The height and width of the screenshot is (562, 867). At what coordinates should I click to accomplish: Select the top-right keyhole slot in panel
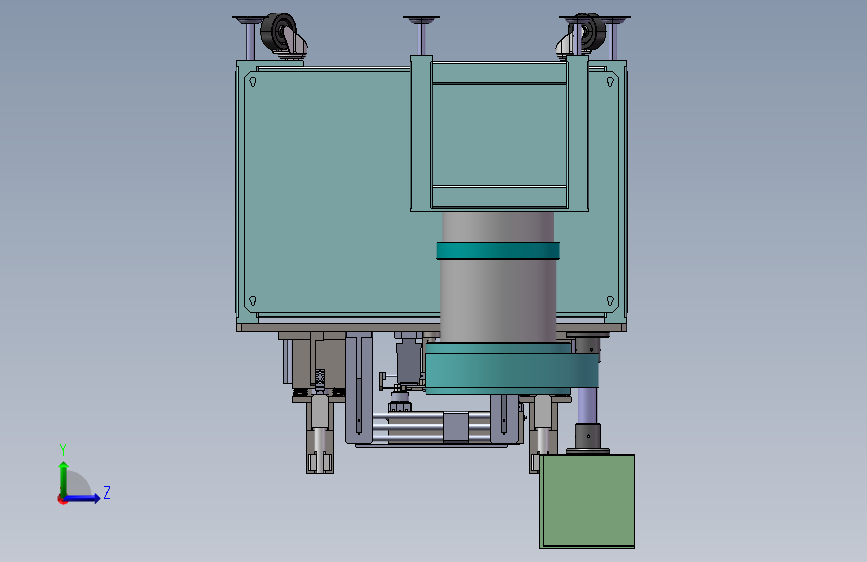(x=610, y=82)
